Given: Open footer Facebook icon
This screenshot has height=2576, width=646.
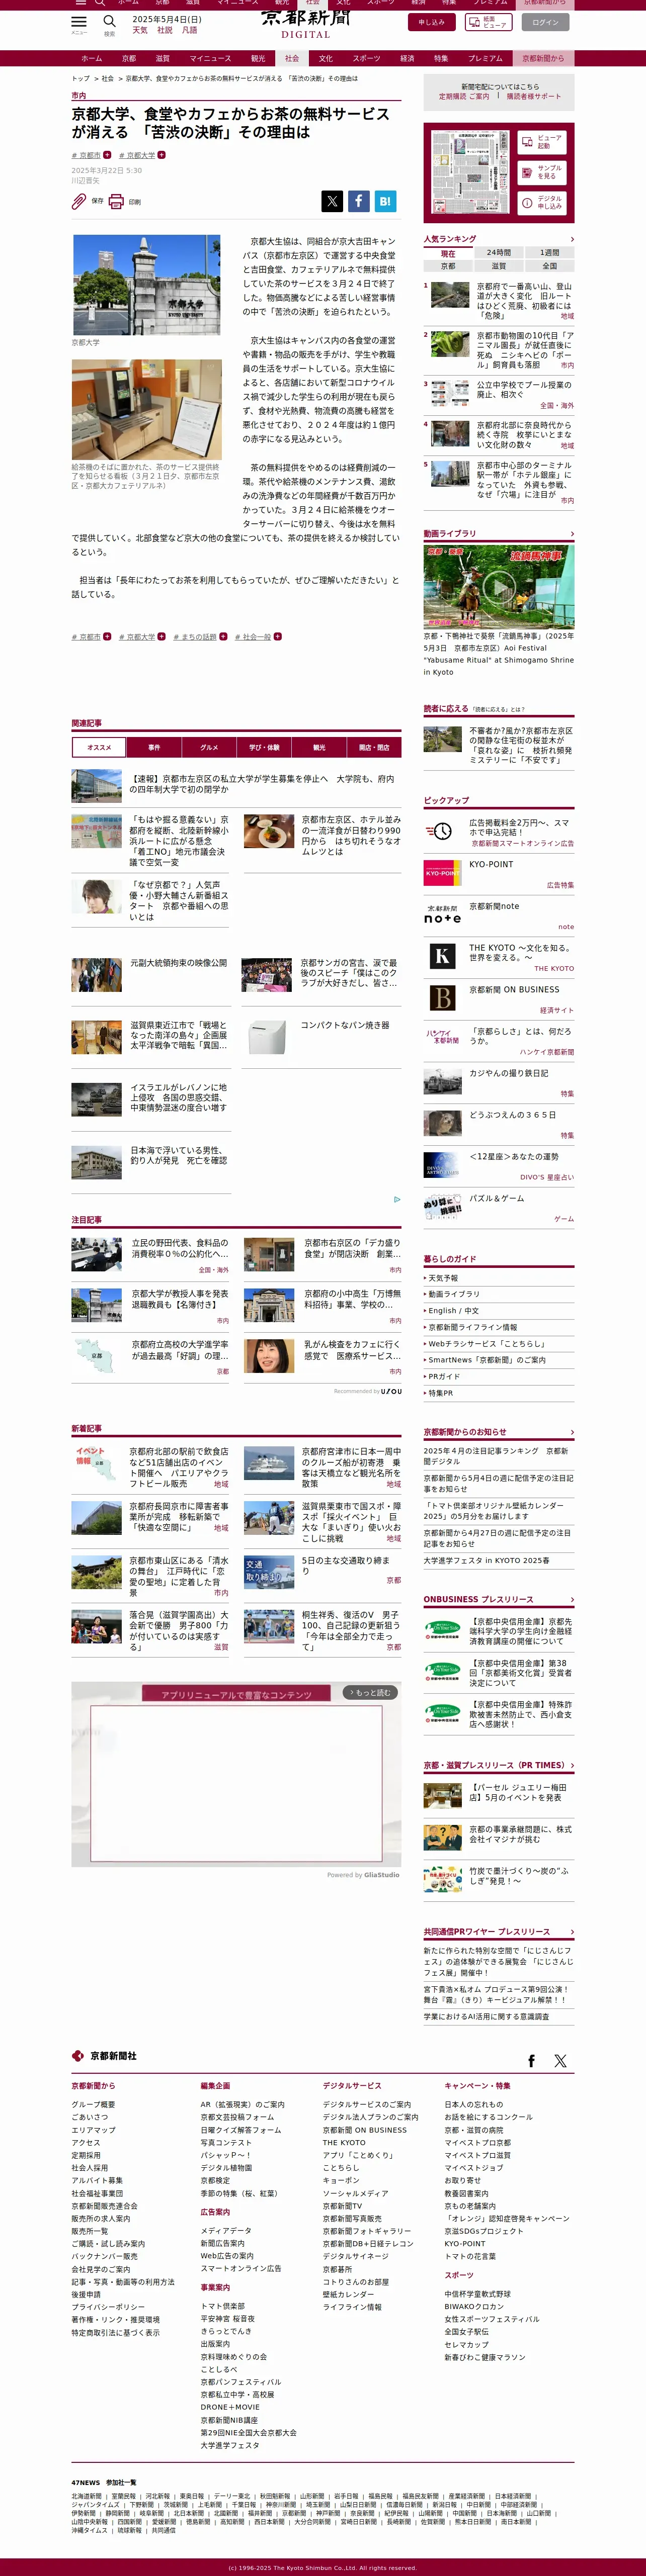Looking at the screenshot, I should [x=531, y=2061].
